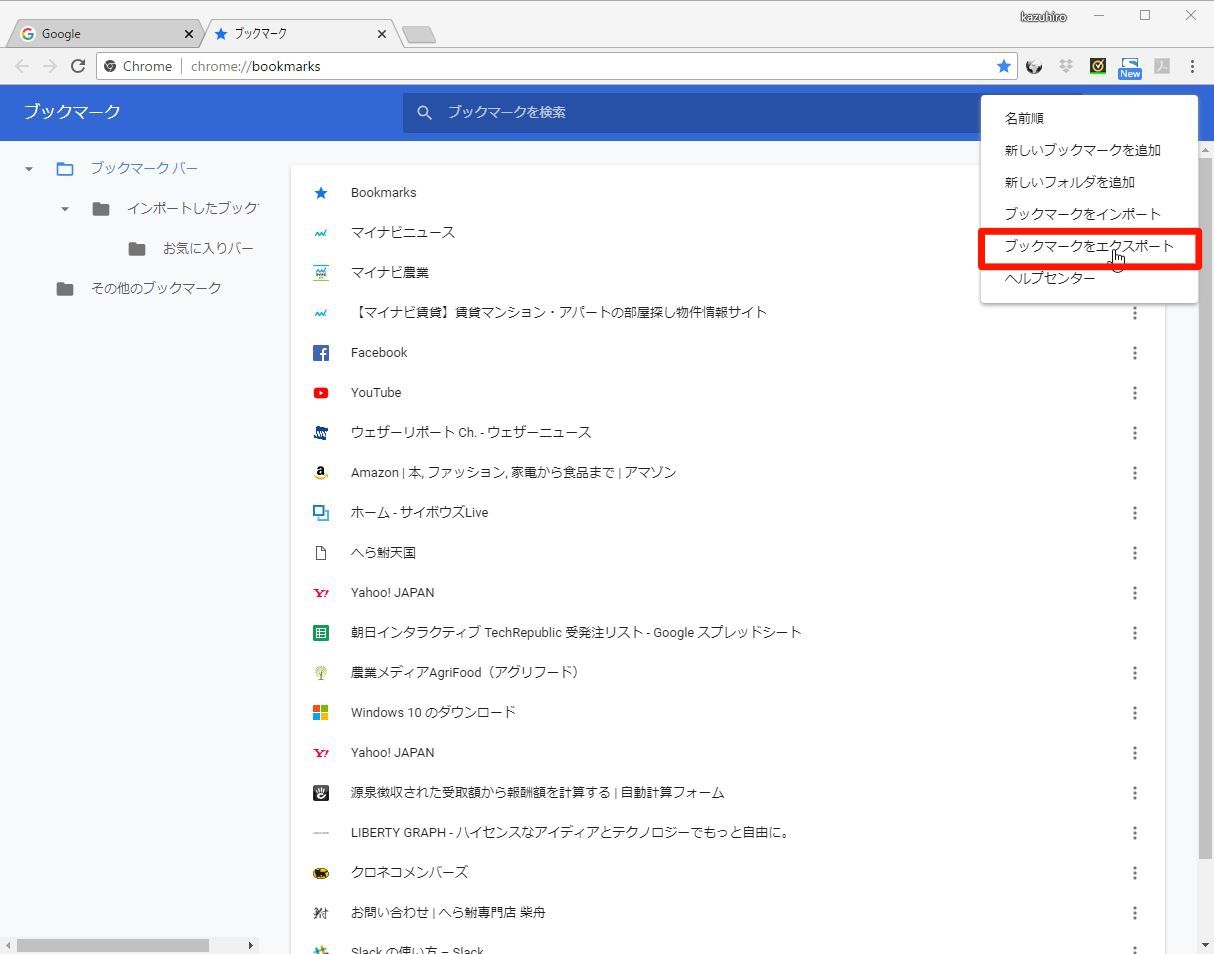Click the search magnifier icon
This screenshot has width=1214, height=954.
pyautogui.click(x=424, y=112)
